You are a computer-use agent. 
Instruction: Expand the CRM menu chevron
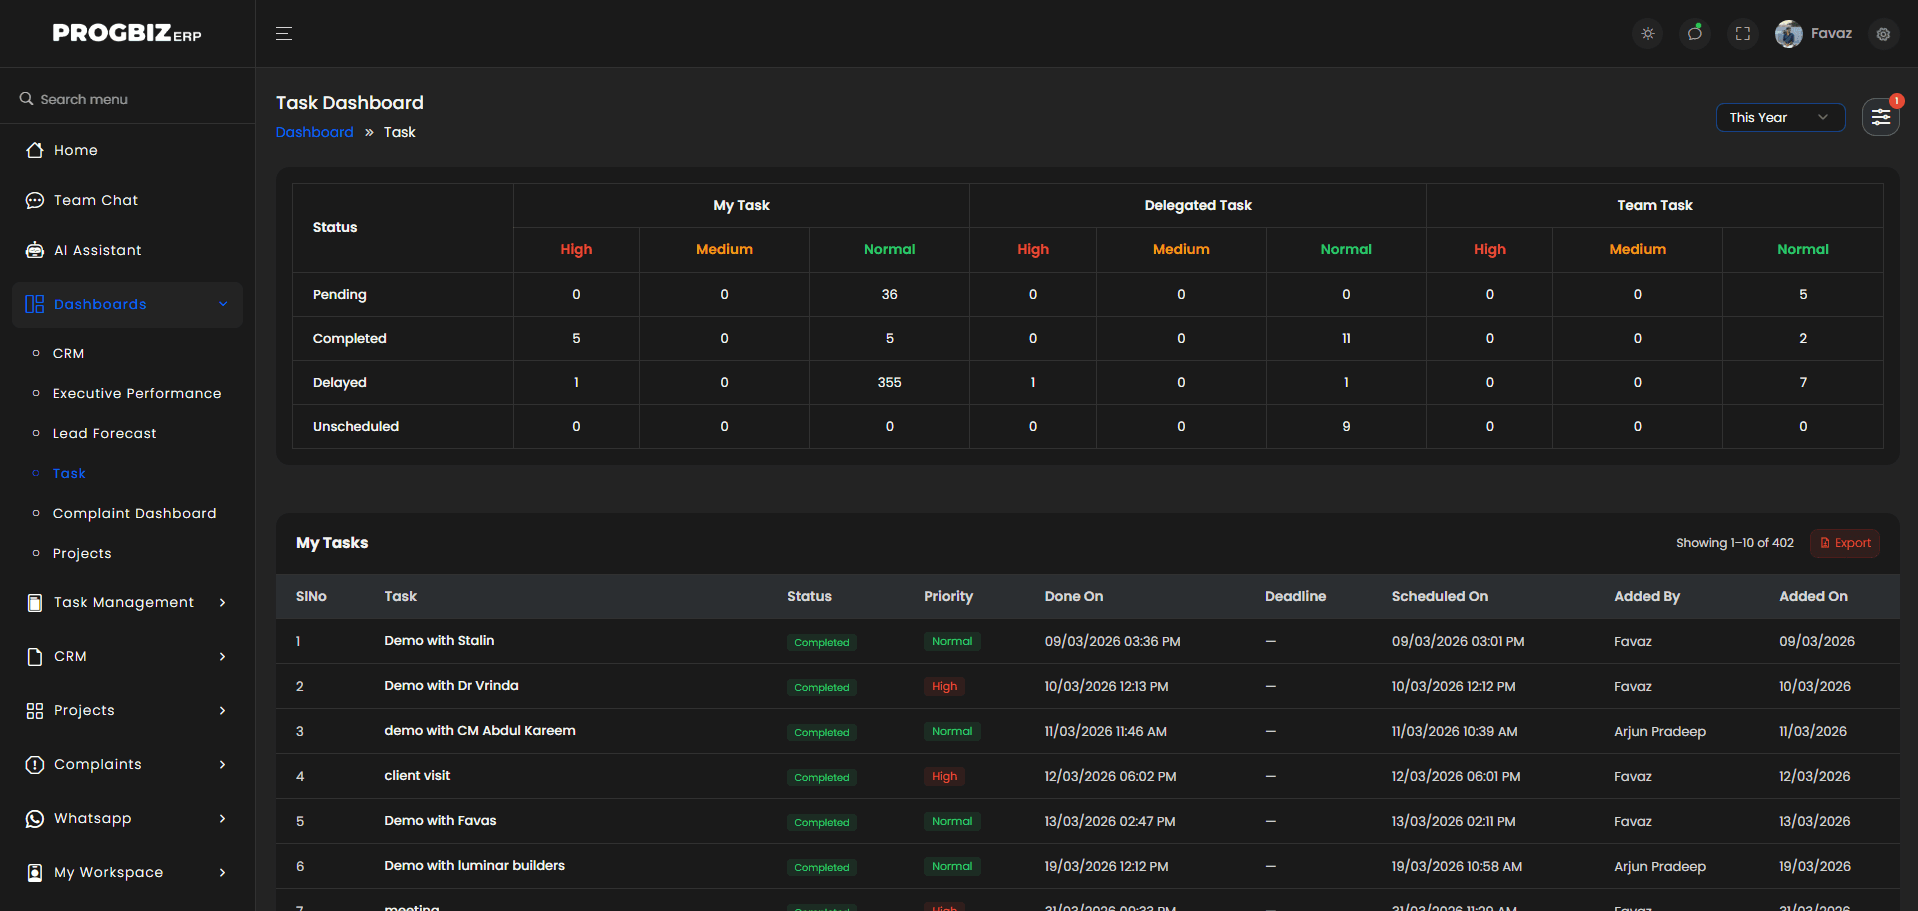[x=223, y=656]
